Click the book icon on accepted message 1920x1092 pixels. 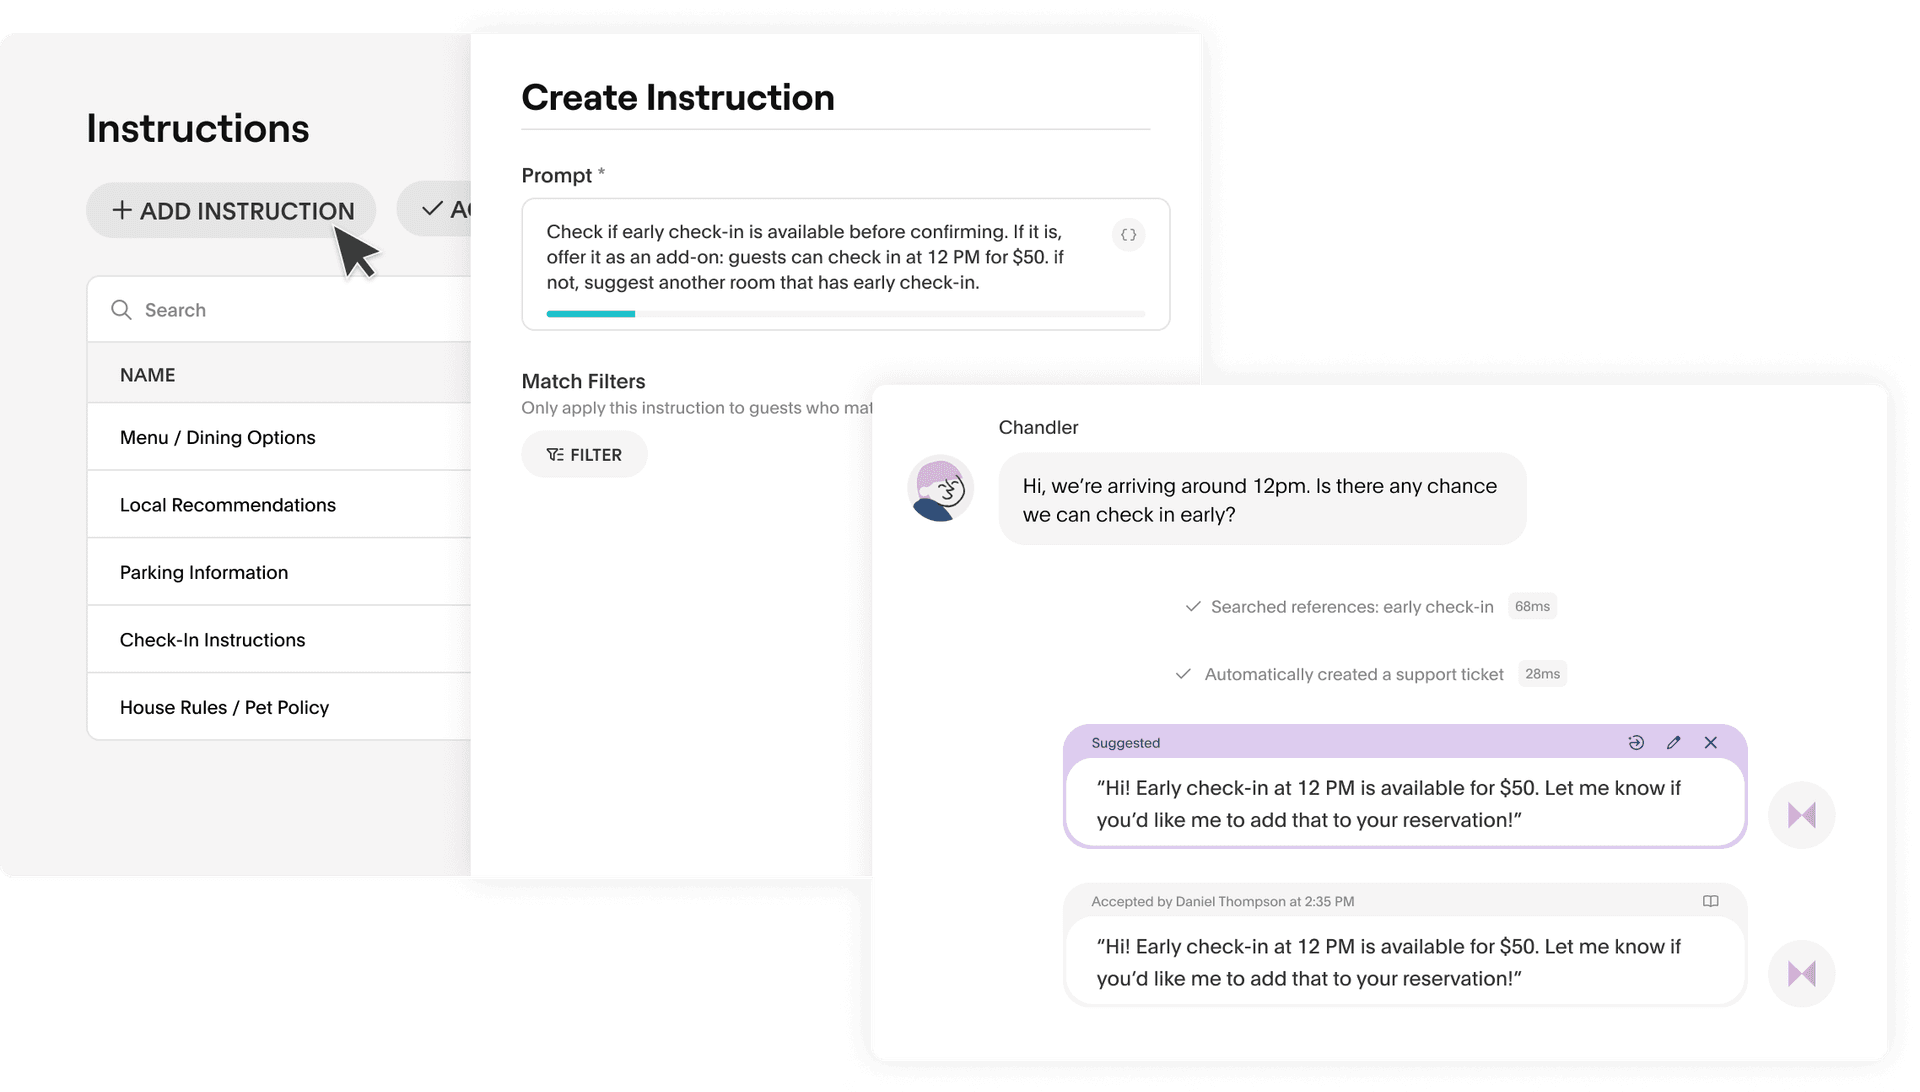1711,901
